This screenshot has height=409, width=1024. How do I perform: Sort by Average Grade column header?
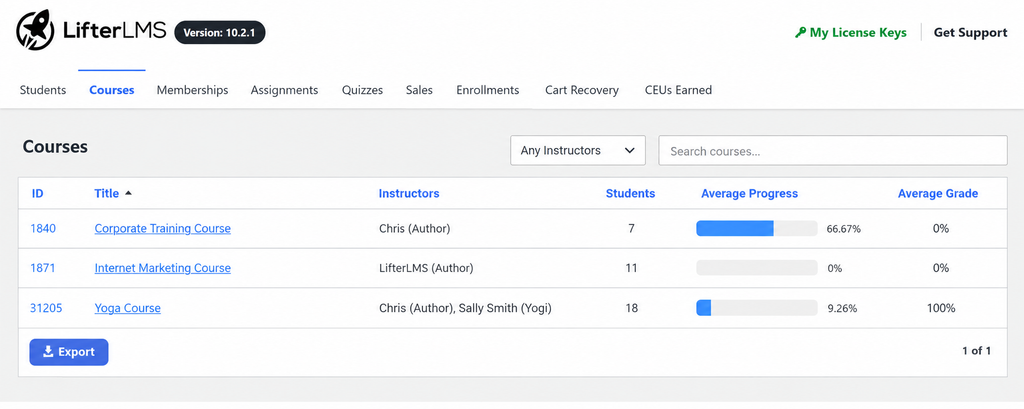coord(938,193)
